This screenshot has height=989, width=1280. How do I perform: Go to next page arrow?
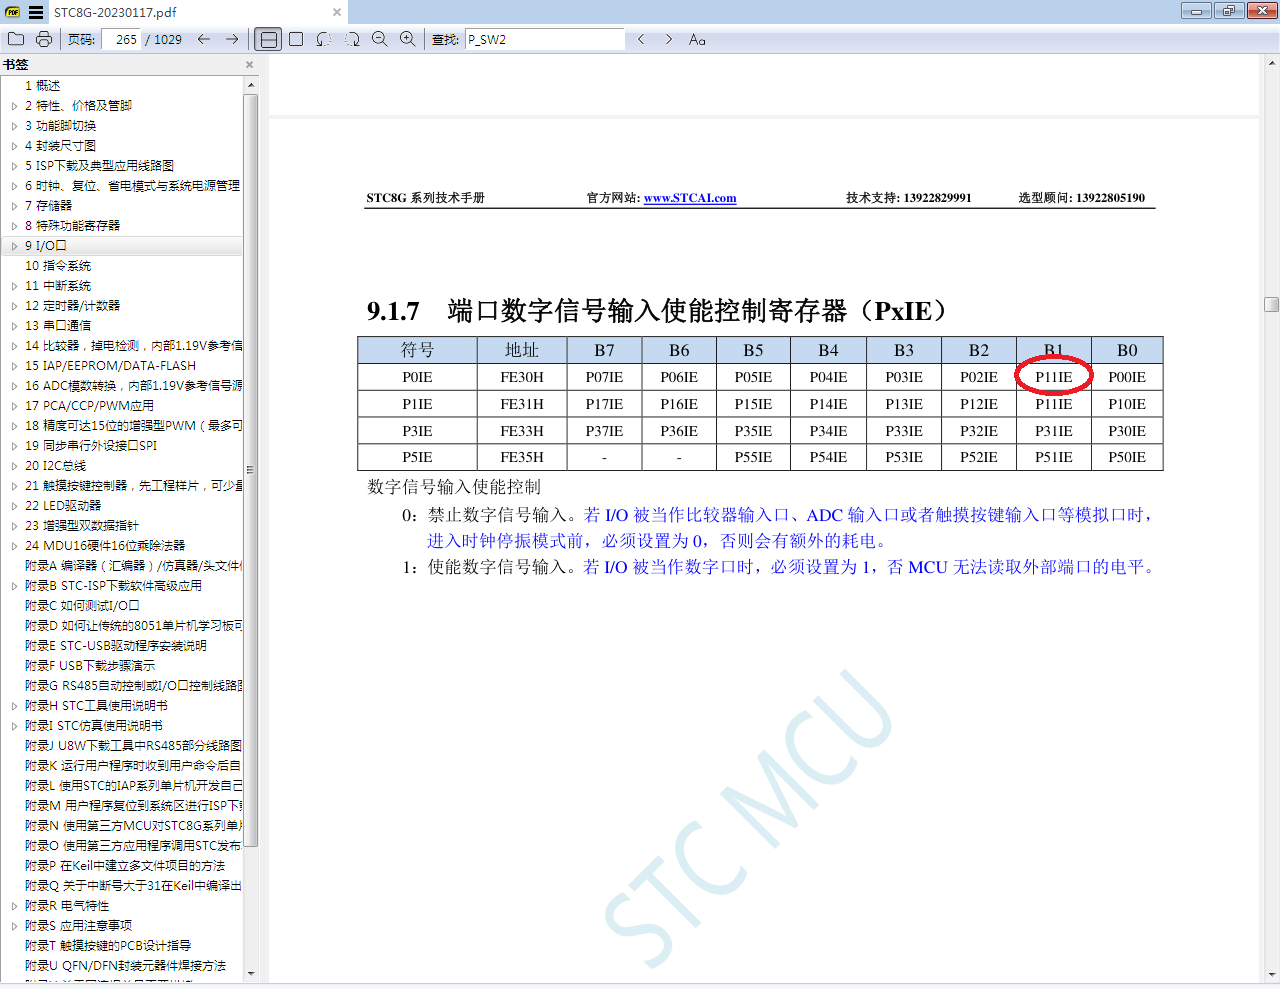[x=232, y=39]
